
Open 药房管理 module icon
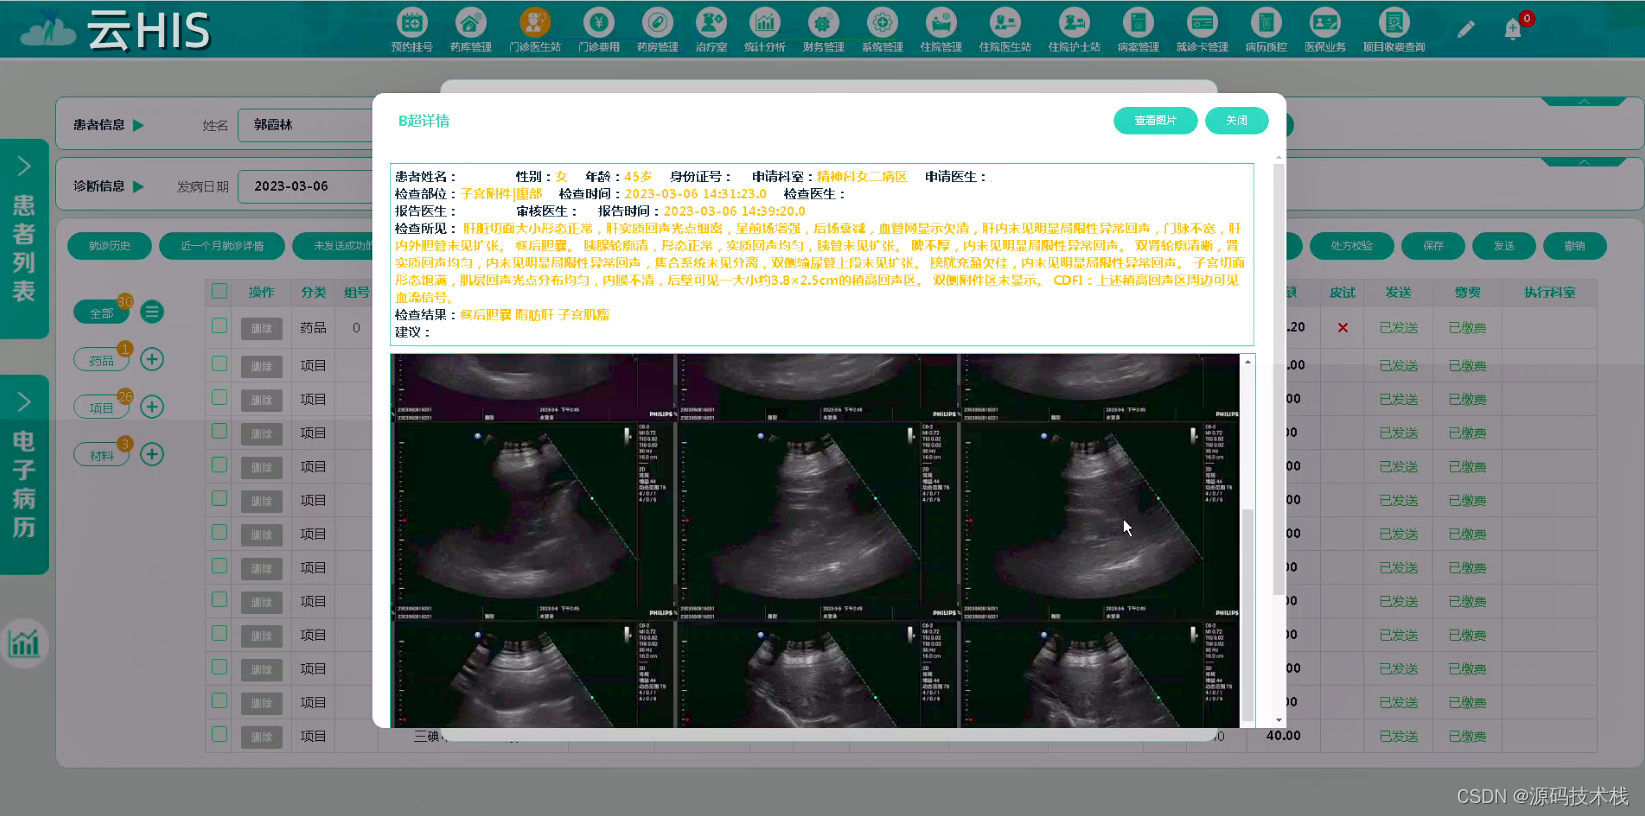coord(658,29)
